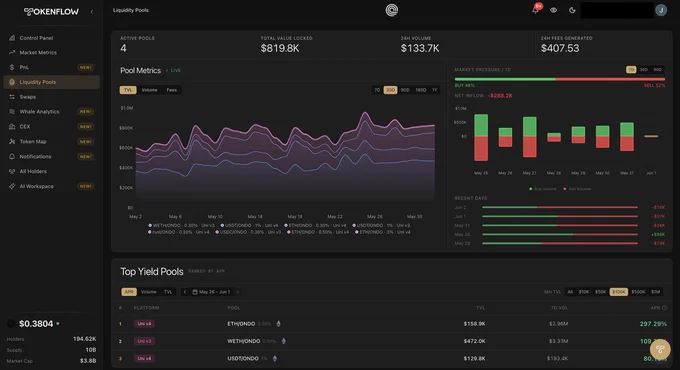Select 90D in Market Pressure panel

coord(657,69)
